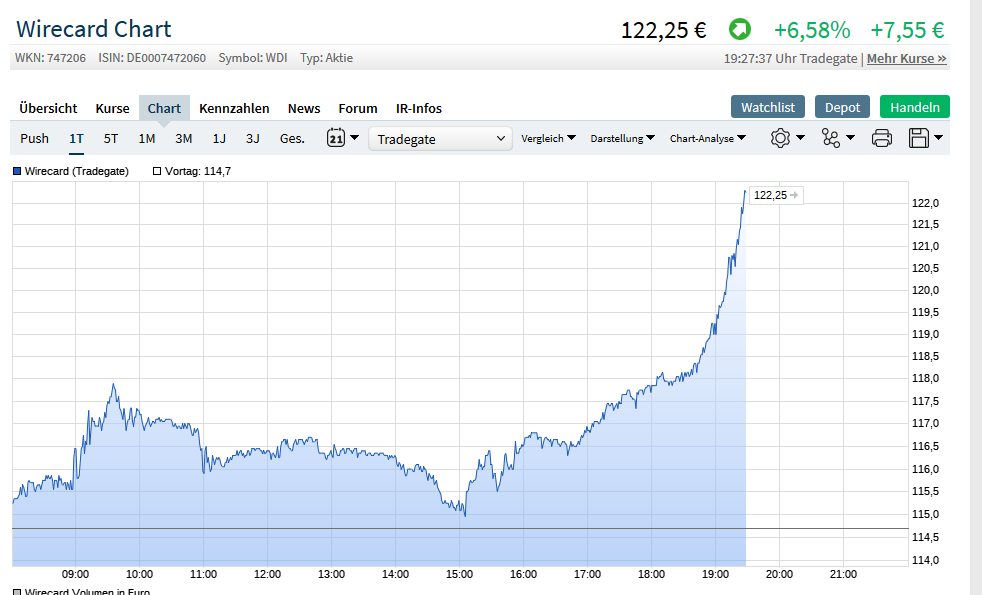Open dropdown arrow beside the save icon
The width and height of the screenshot is (982, 595).
pos(938,138)
